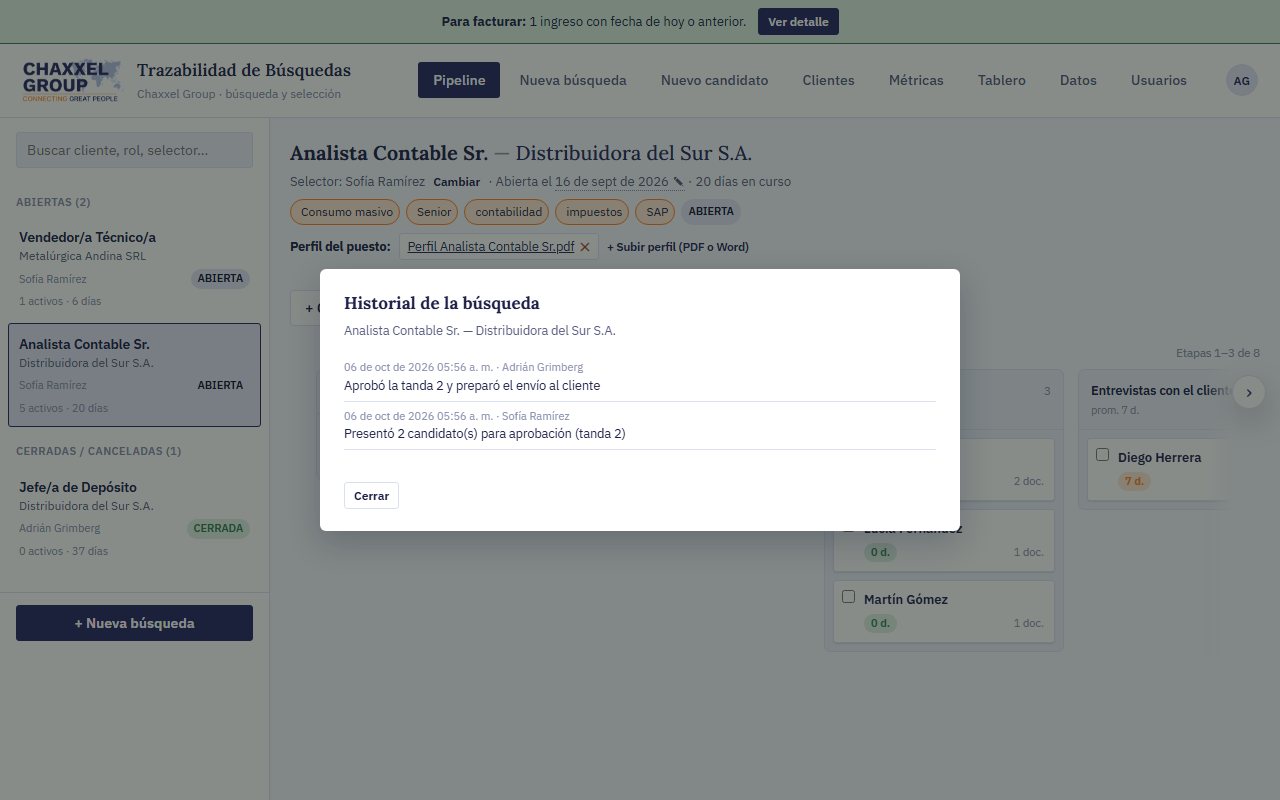This screenshot has width=1280, height=800.
Task: Select the Vendedor/a Técnico/a search card
Action: (x=134, y=268)
